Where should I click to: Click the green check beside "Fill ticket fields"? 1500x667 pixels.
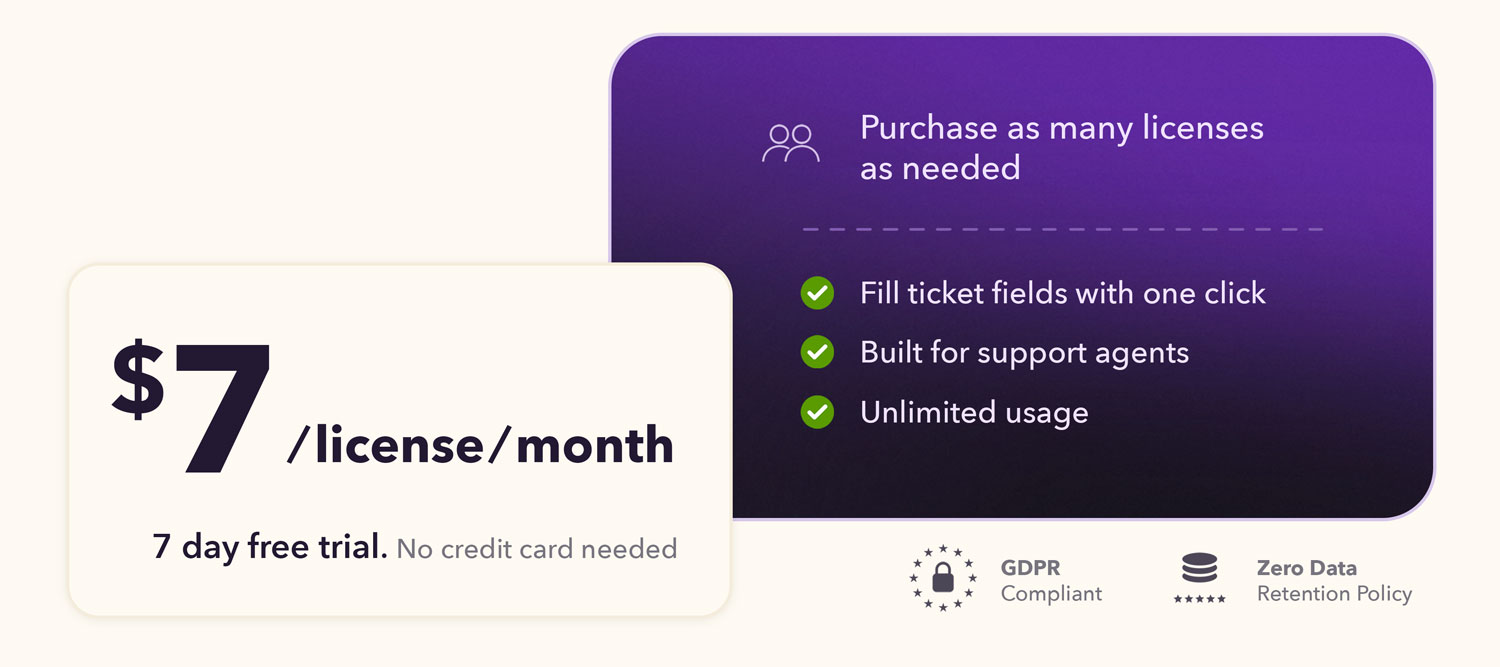coord(817,293)
